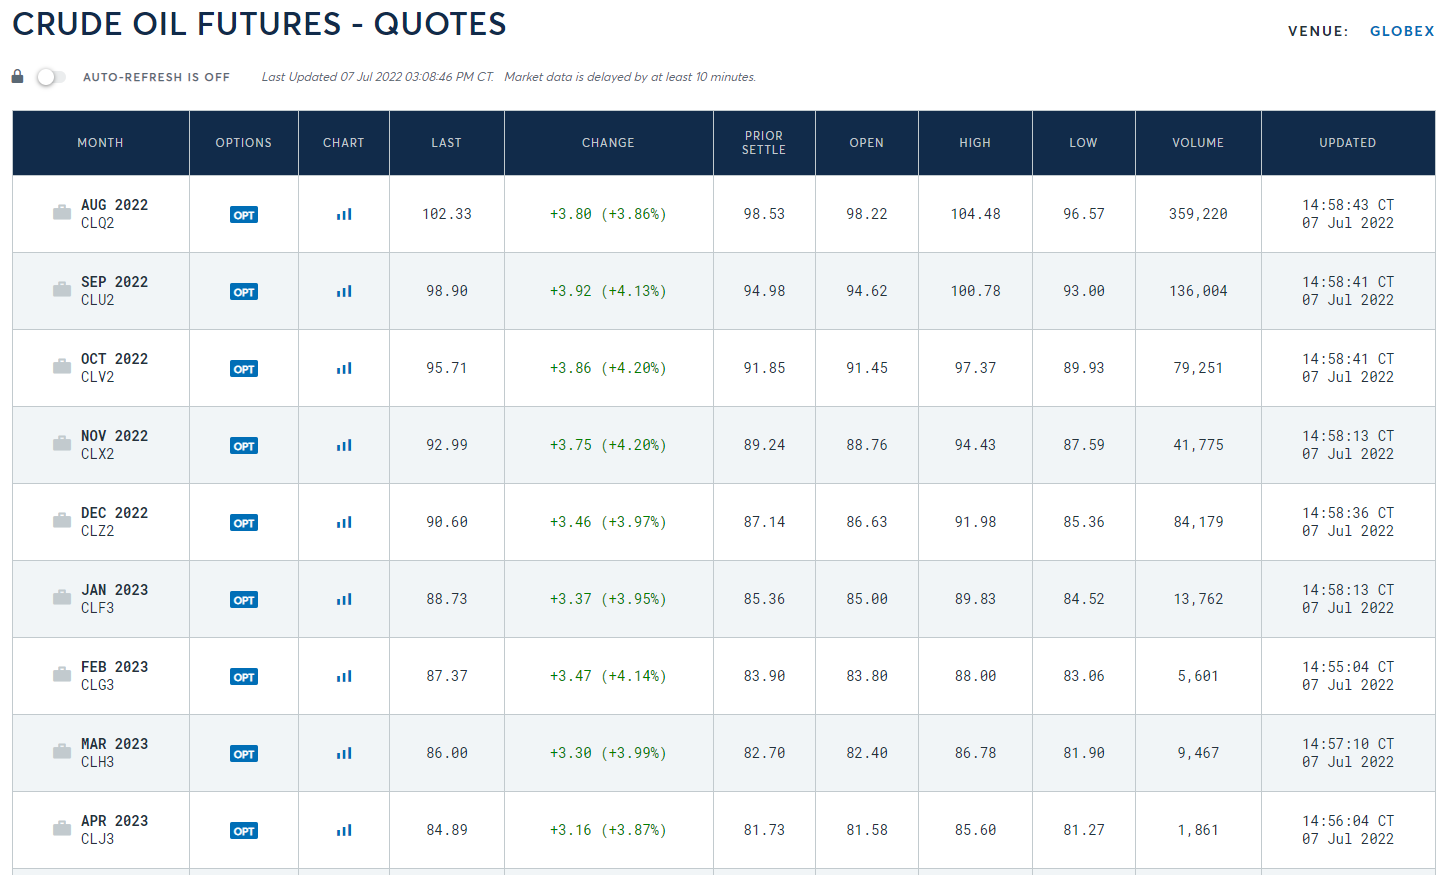Select the CLU2 contract code
Image resolution: width=1446 pixels, height=875 pixels.
pyautogui.click(x=97, y=300)
